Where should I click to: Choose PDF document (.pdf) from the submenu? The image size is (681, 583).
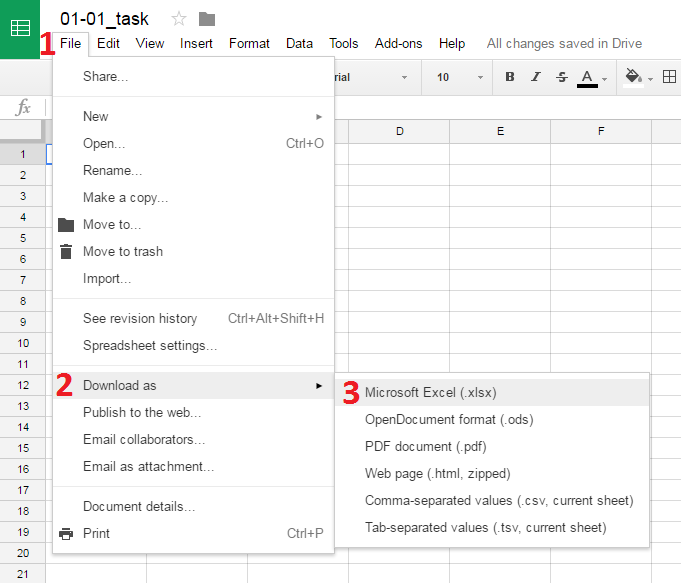425,446
